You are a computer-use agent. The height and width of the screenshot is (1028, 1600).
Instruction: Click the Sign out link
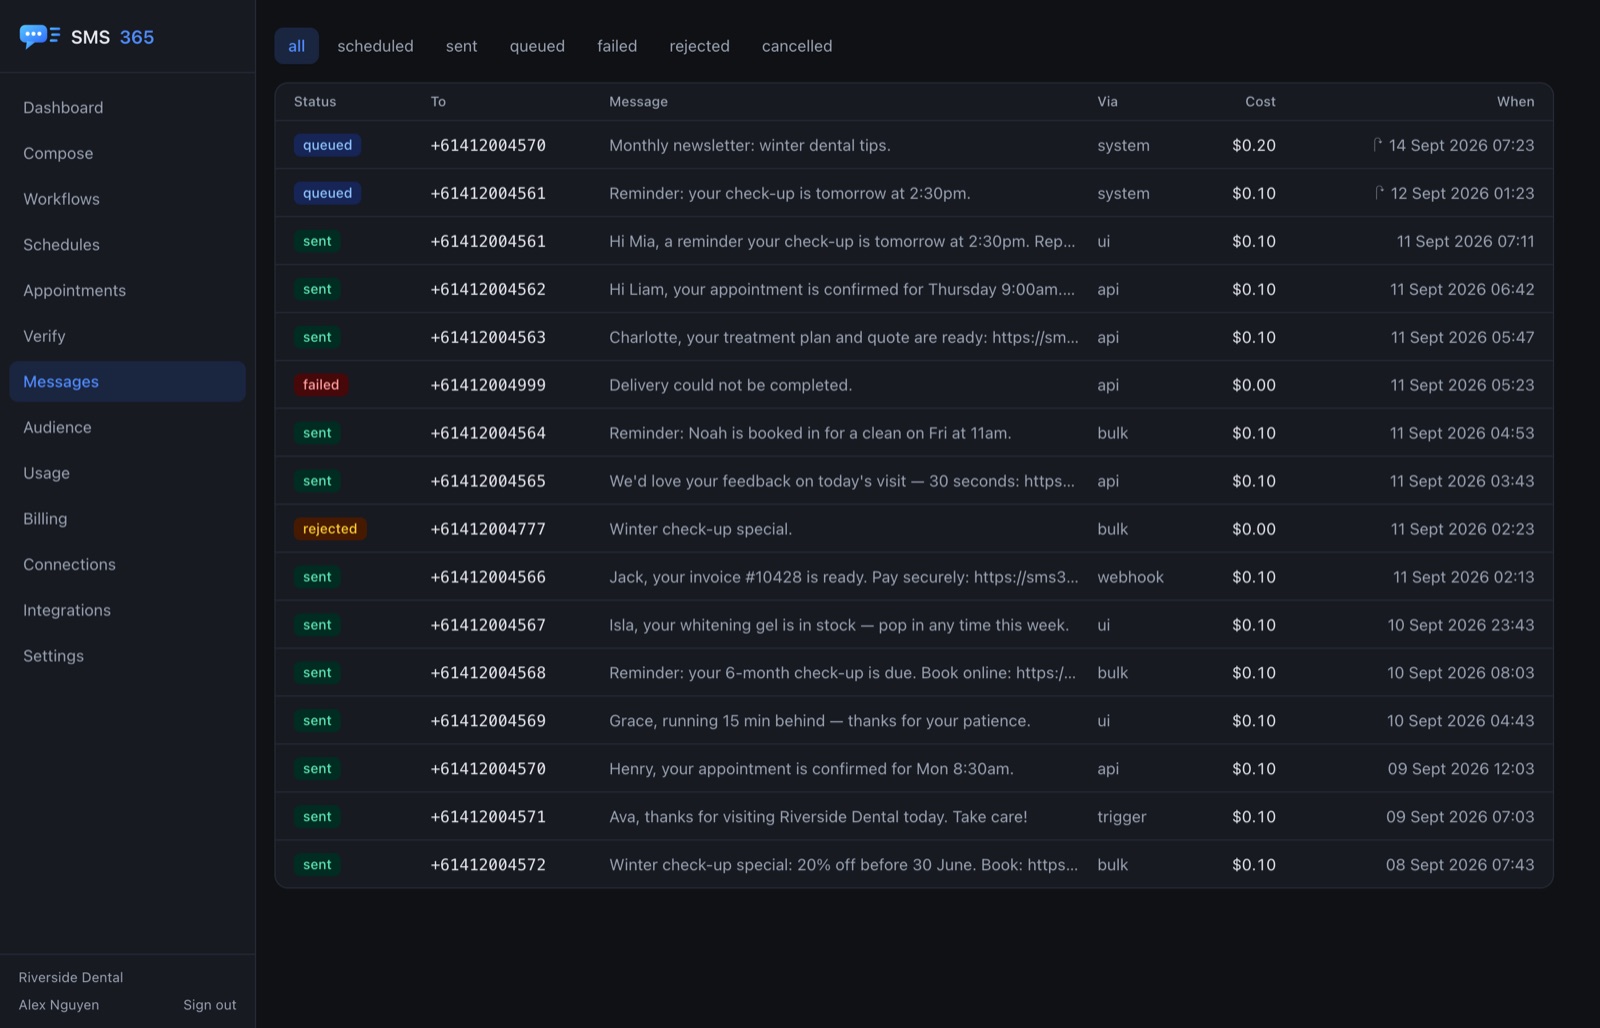[210, 1005]
